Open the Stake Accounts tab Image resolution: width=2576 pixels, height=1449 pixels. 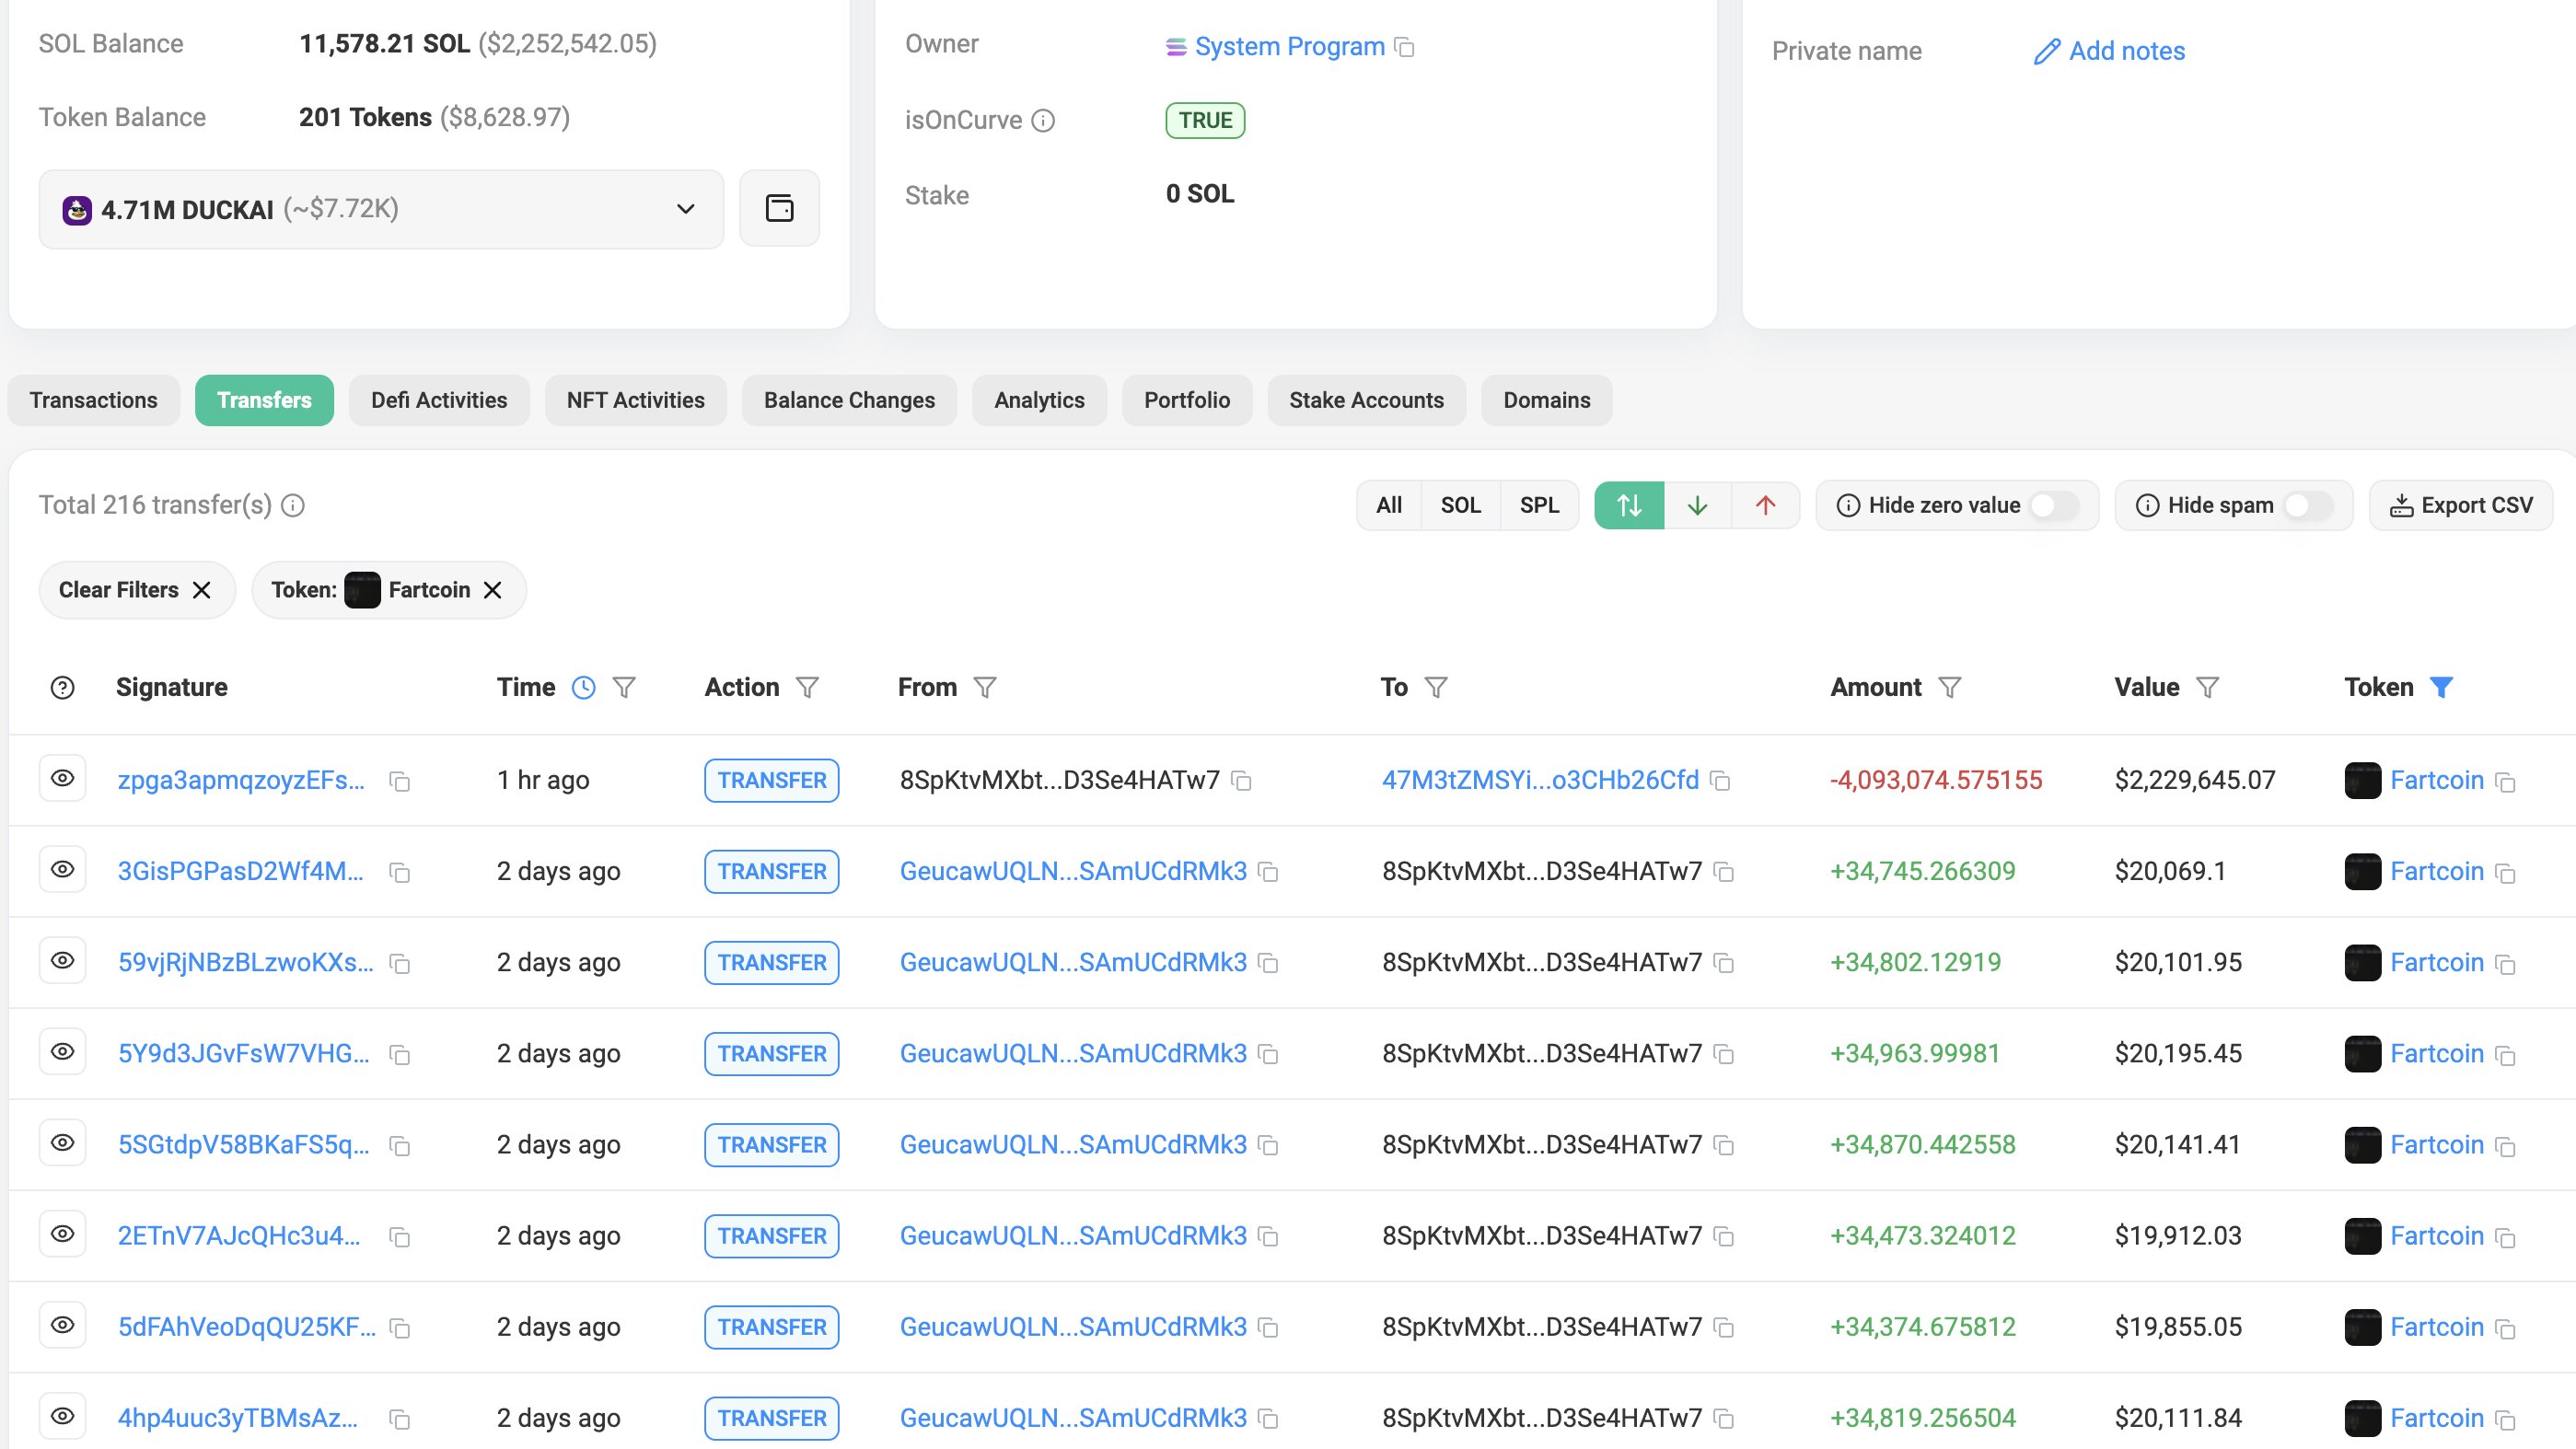pos(1366,400)
